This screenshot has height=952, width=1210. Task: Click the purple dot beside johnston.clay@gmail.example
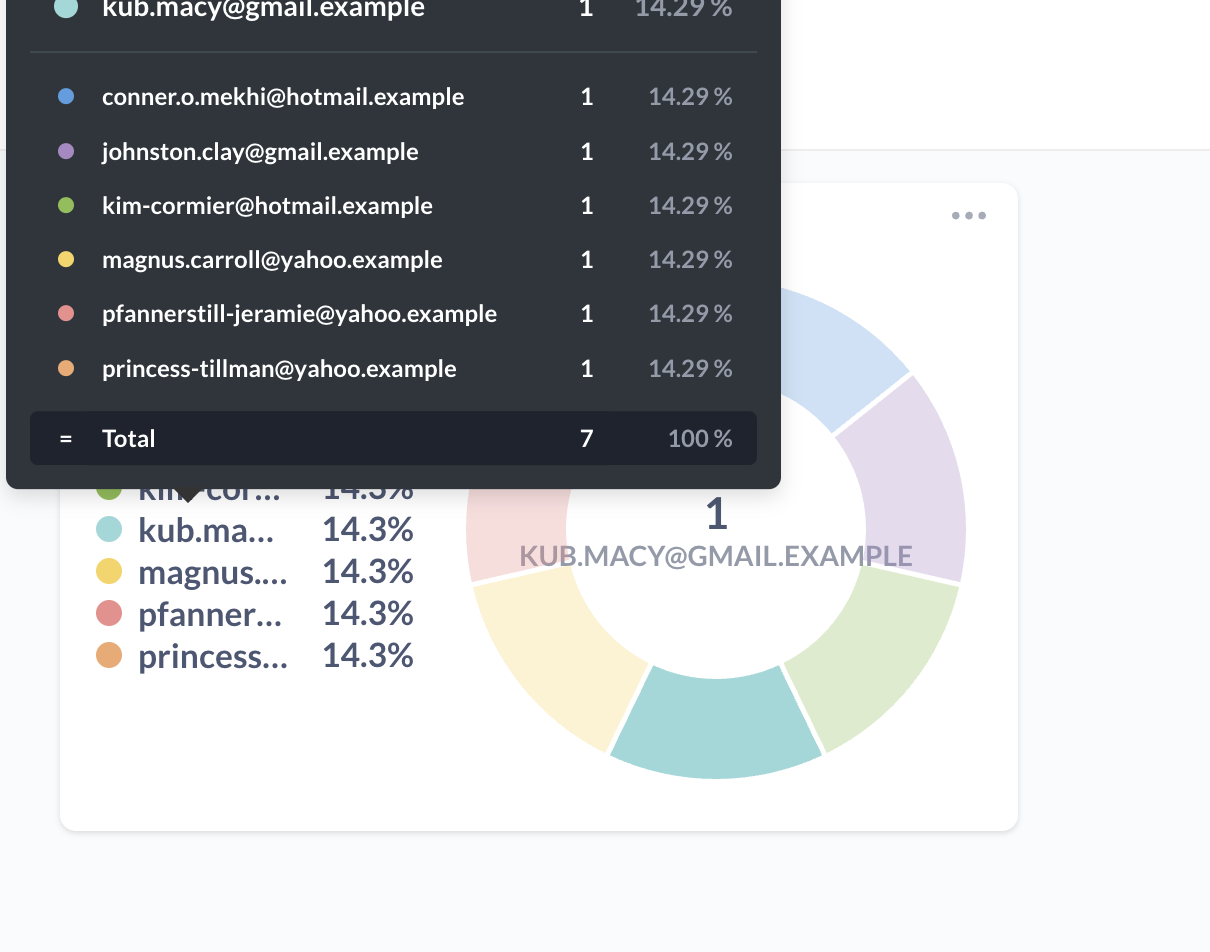coord(64,151)
